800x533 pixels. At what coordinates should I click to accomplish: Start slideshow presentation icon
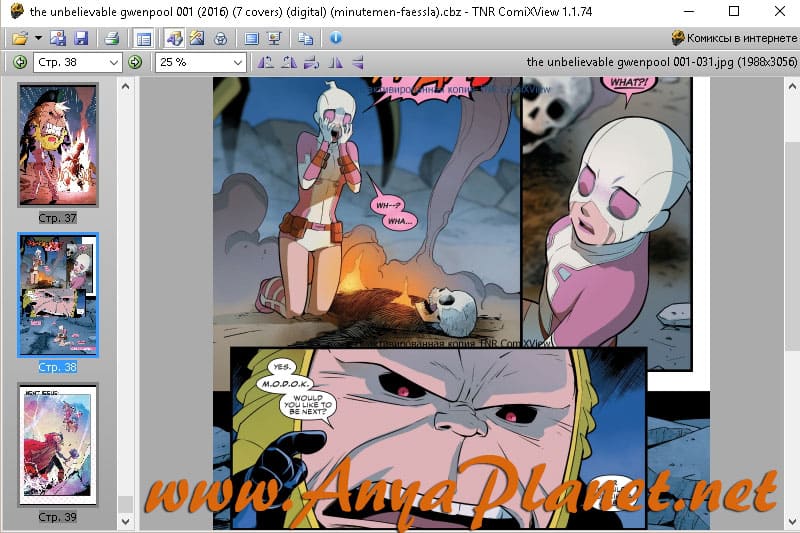pyautogui.click(x=274, y=38)
